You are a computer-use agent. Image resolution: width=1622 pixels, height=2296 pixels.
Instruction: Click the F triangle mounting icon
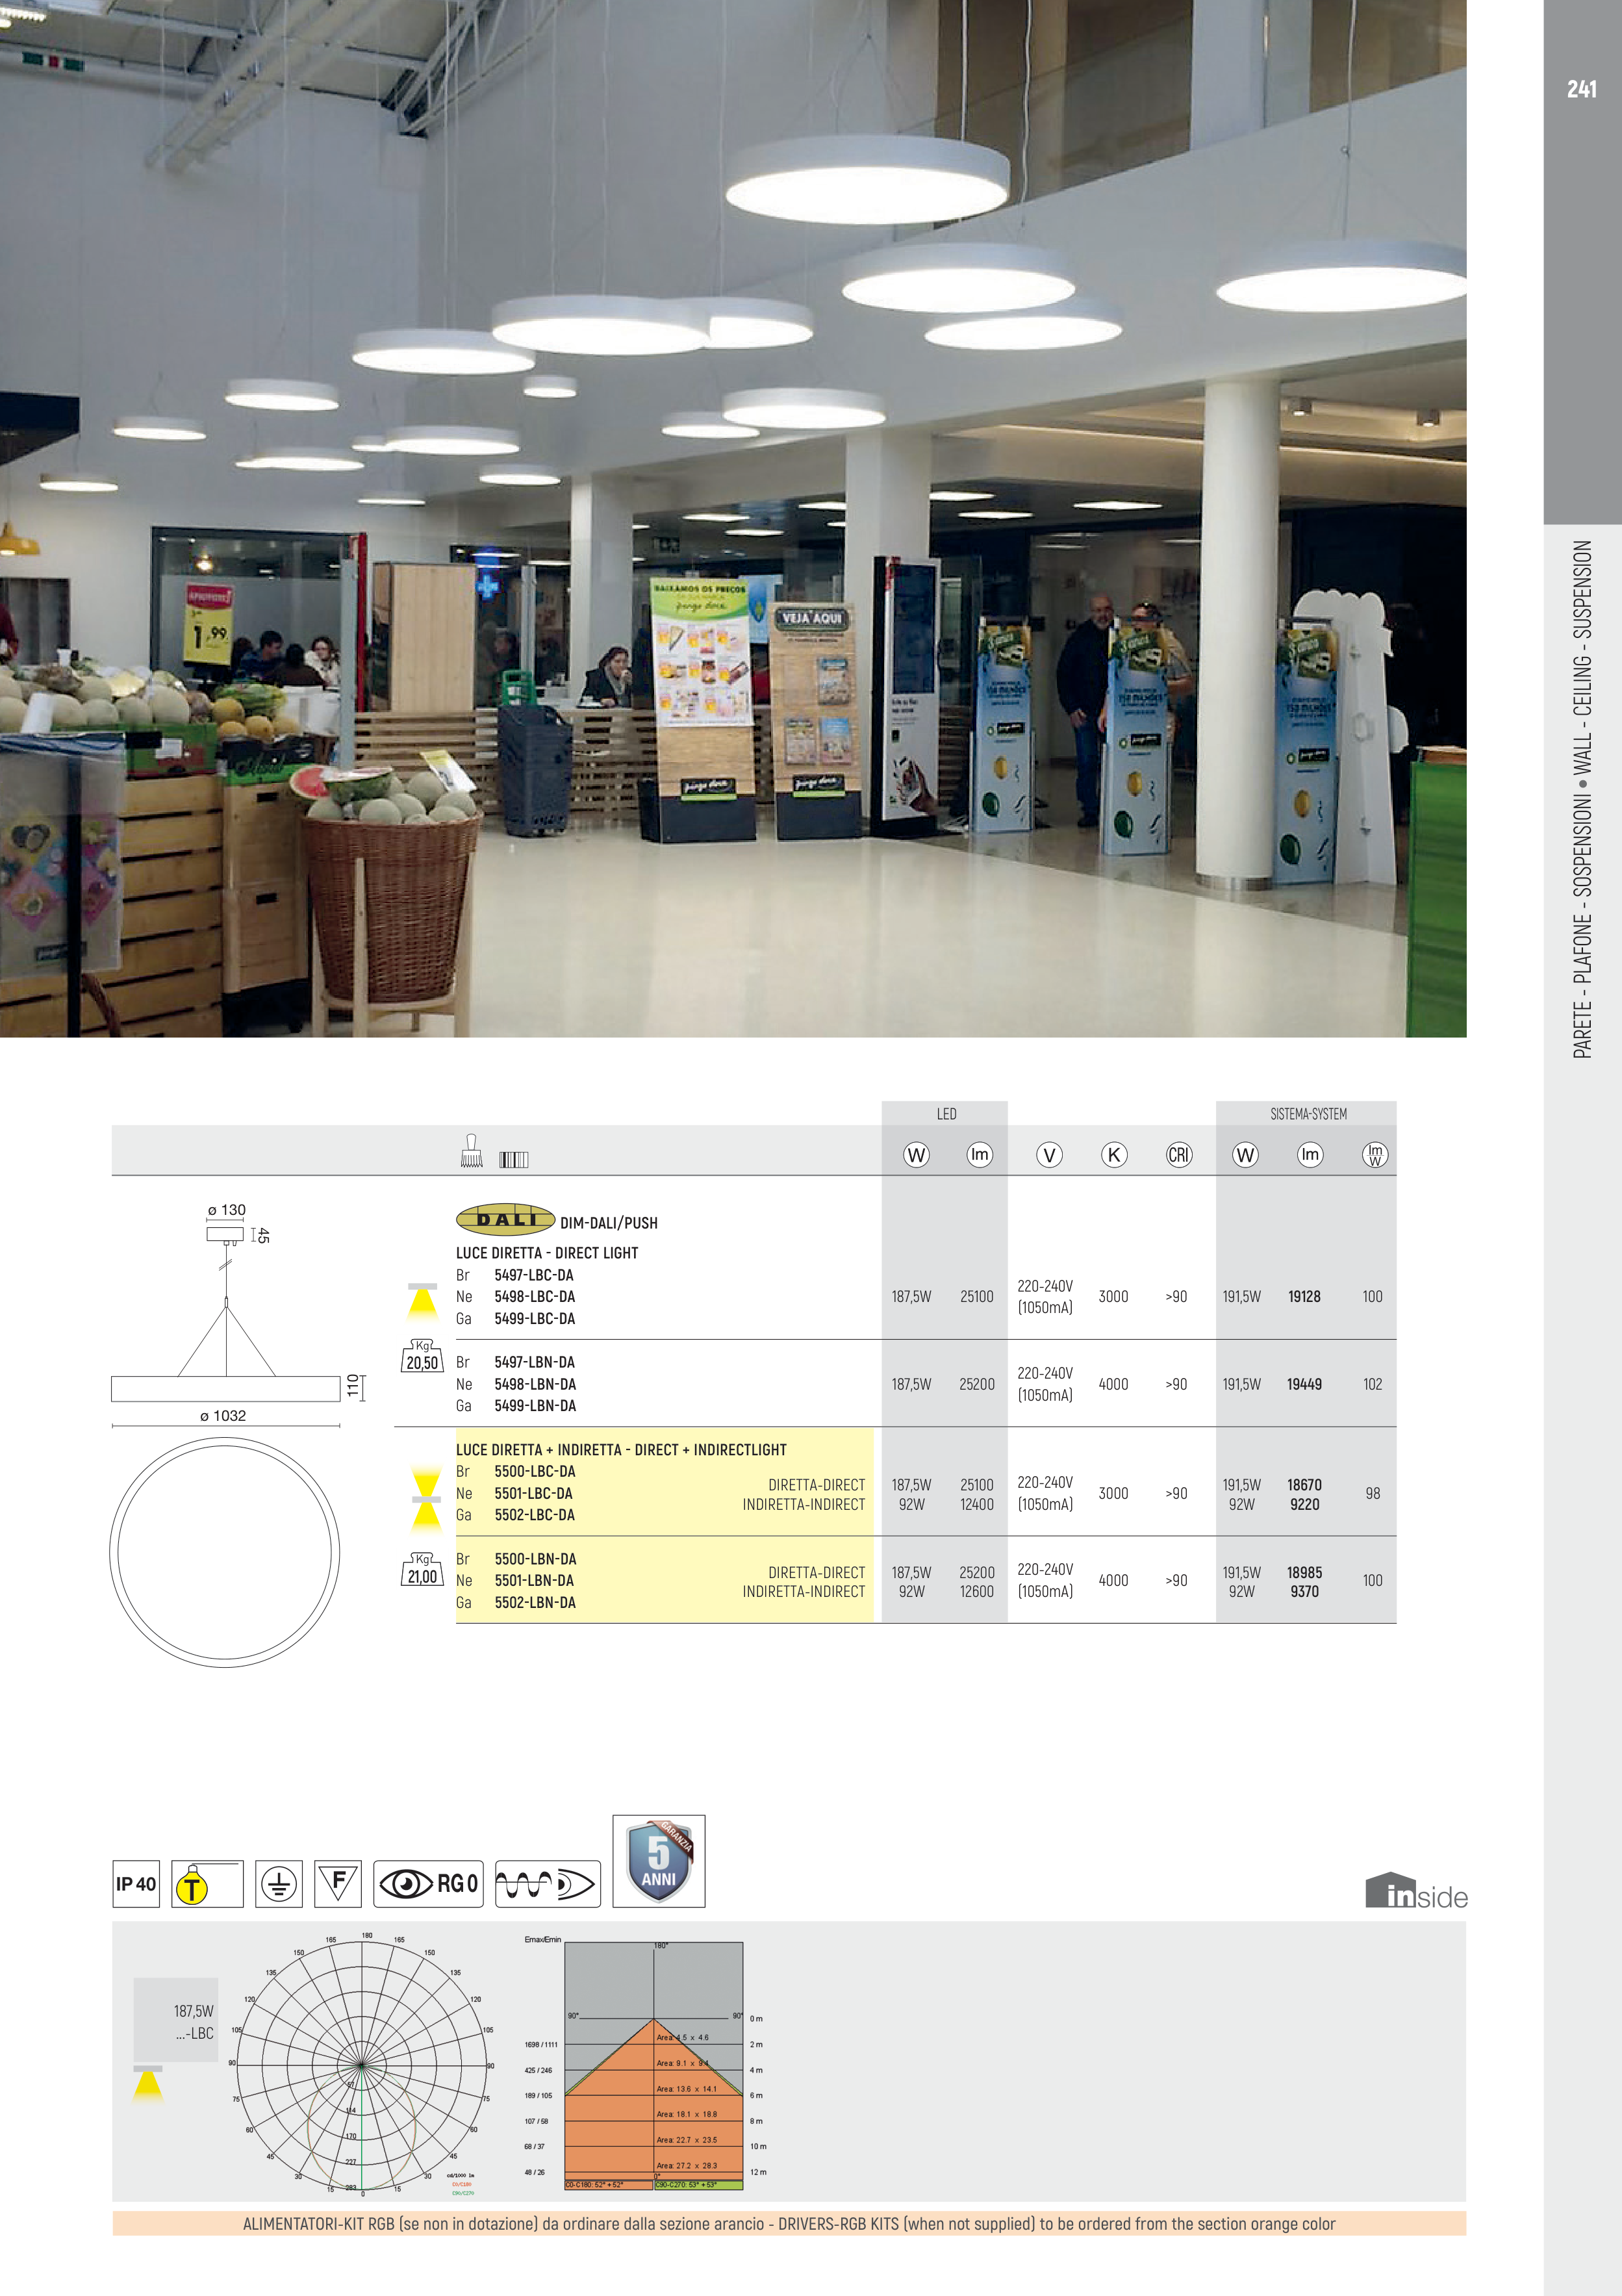click(338, 1884)
